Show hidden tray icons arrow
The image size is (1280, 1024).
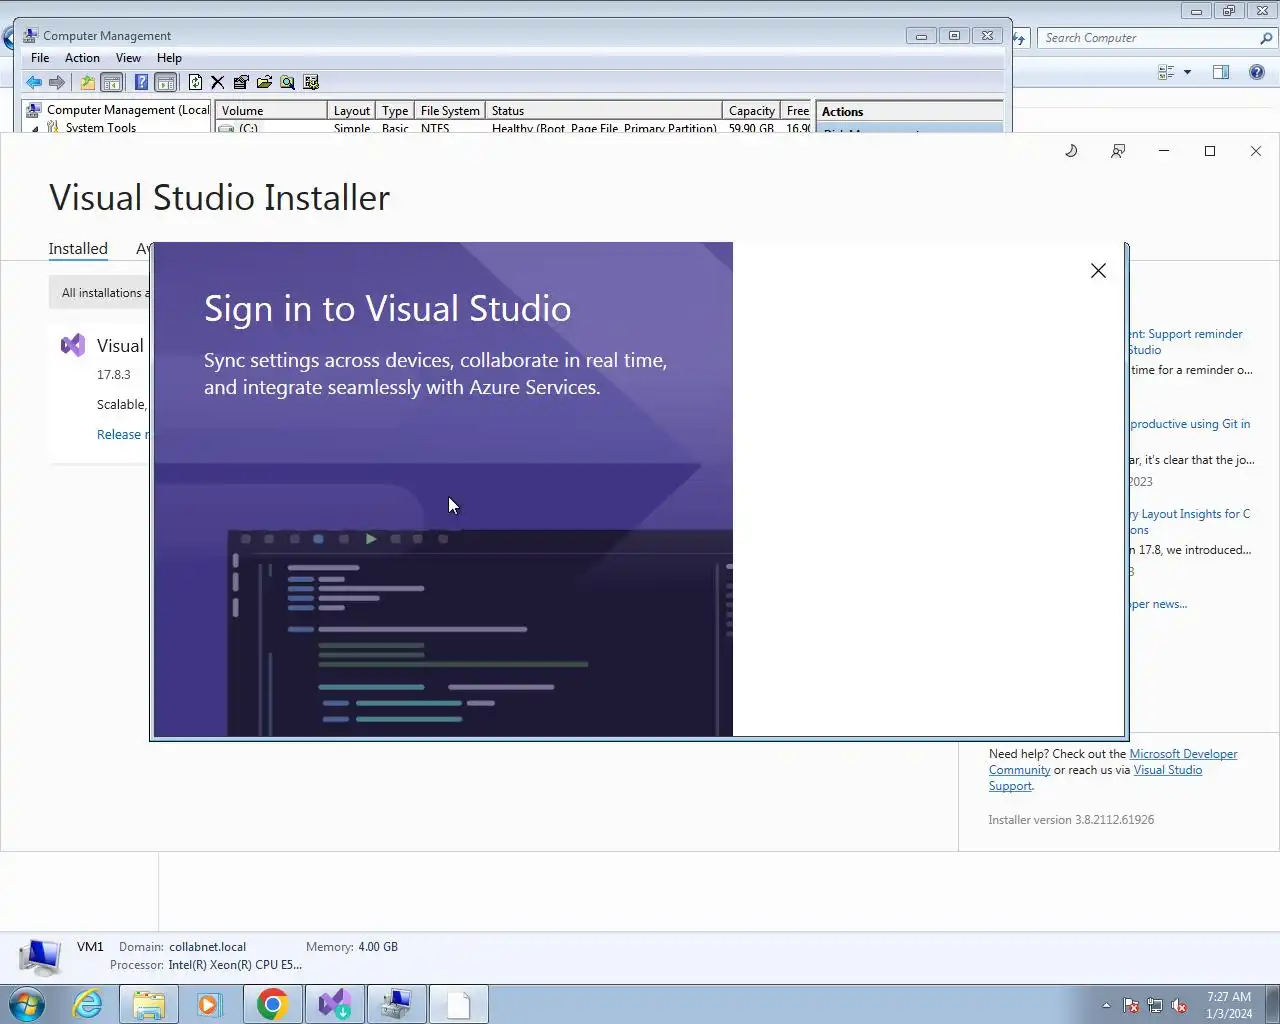click(x=1106, y=1005)
